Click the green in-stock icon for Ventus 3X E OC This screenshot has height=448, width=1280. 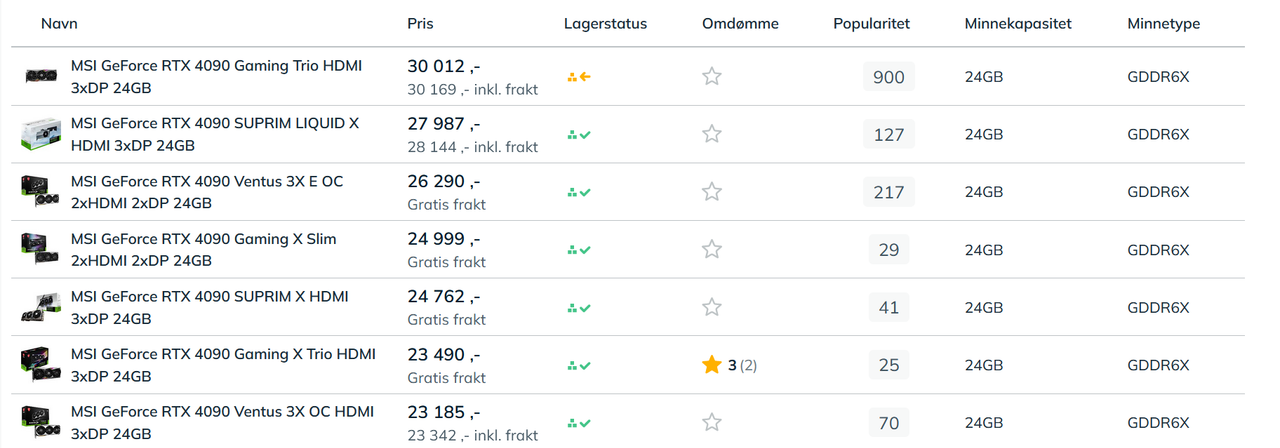(x=578, y=192)
